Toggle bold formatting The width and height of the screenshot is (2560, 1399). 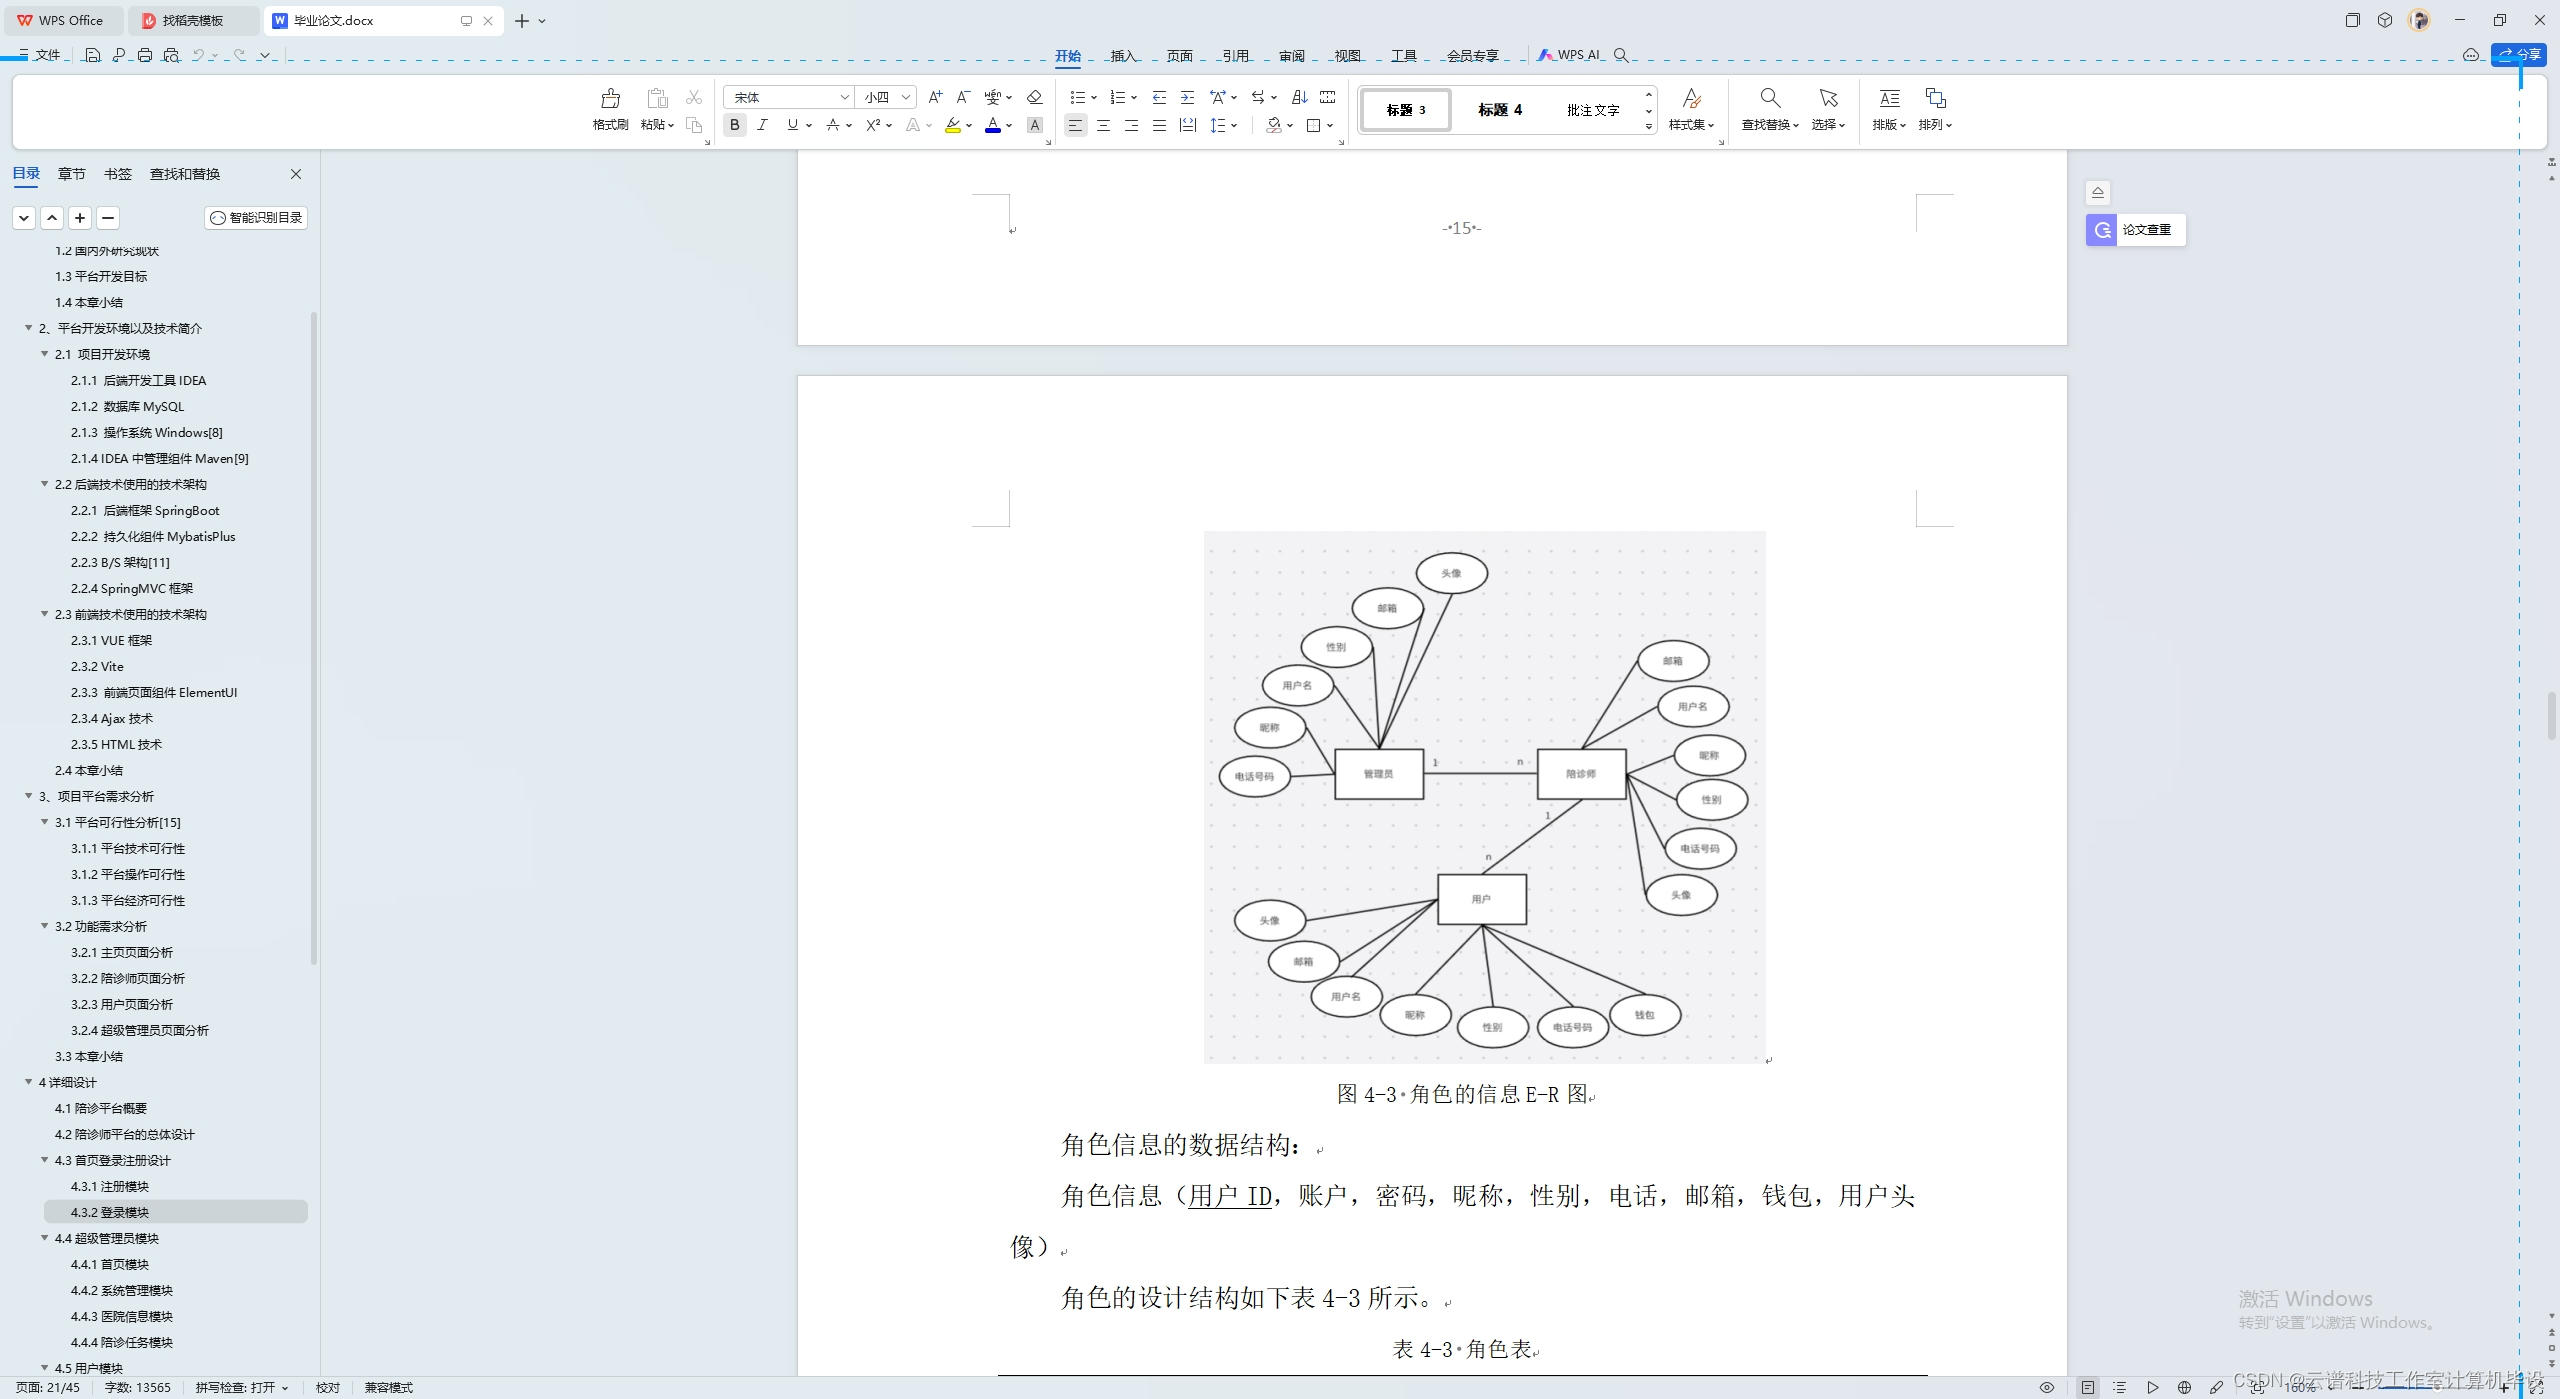[x=735, y=125]
